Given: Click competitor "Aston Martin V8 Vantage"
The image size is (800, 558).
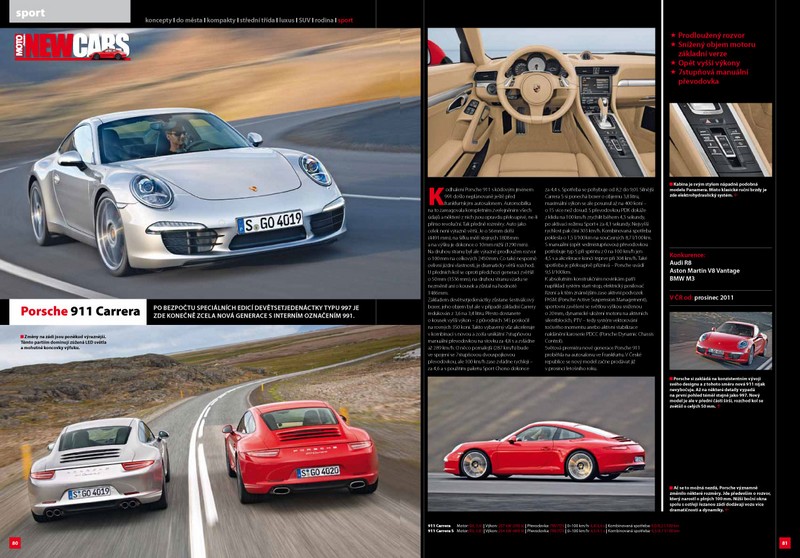Looking at the screenshot, I should point(705,271).
